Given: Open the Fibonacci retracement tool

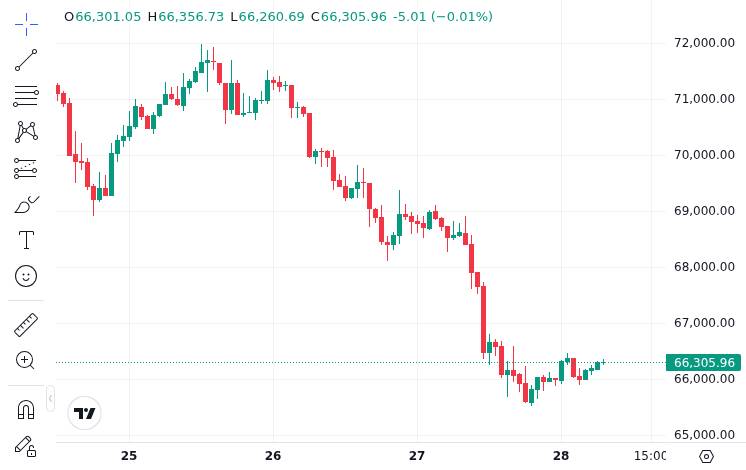Looking at the screenshot, I should click(x=26, y=96).
